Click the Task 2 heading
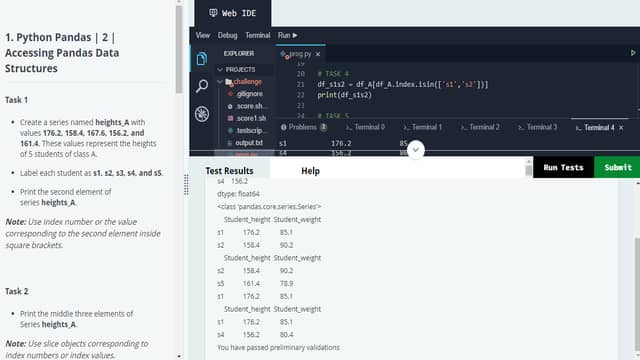The width and height of the screenshot is (640, 360). point(17,291)
